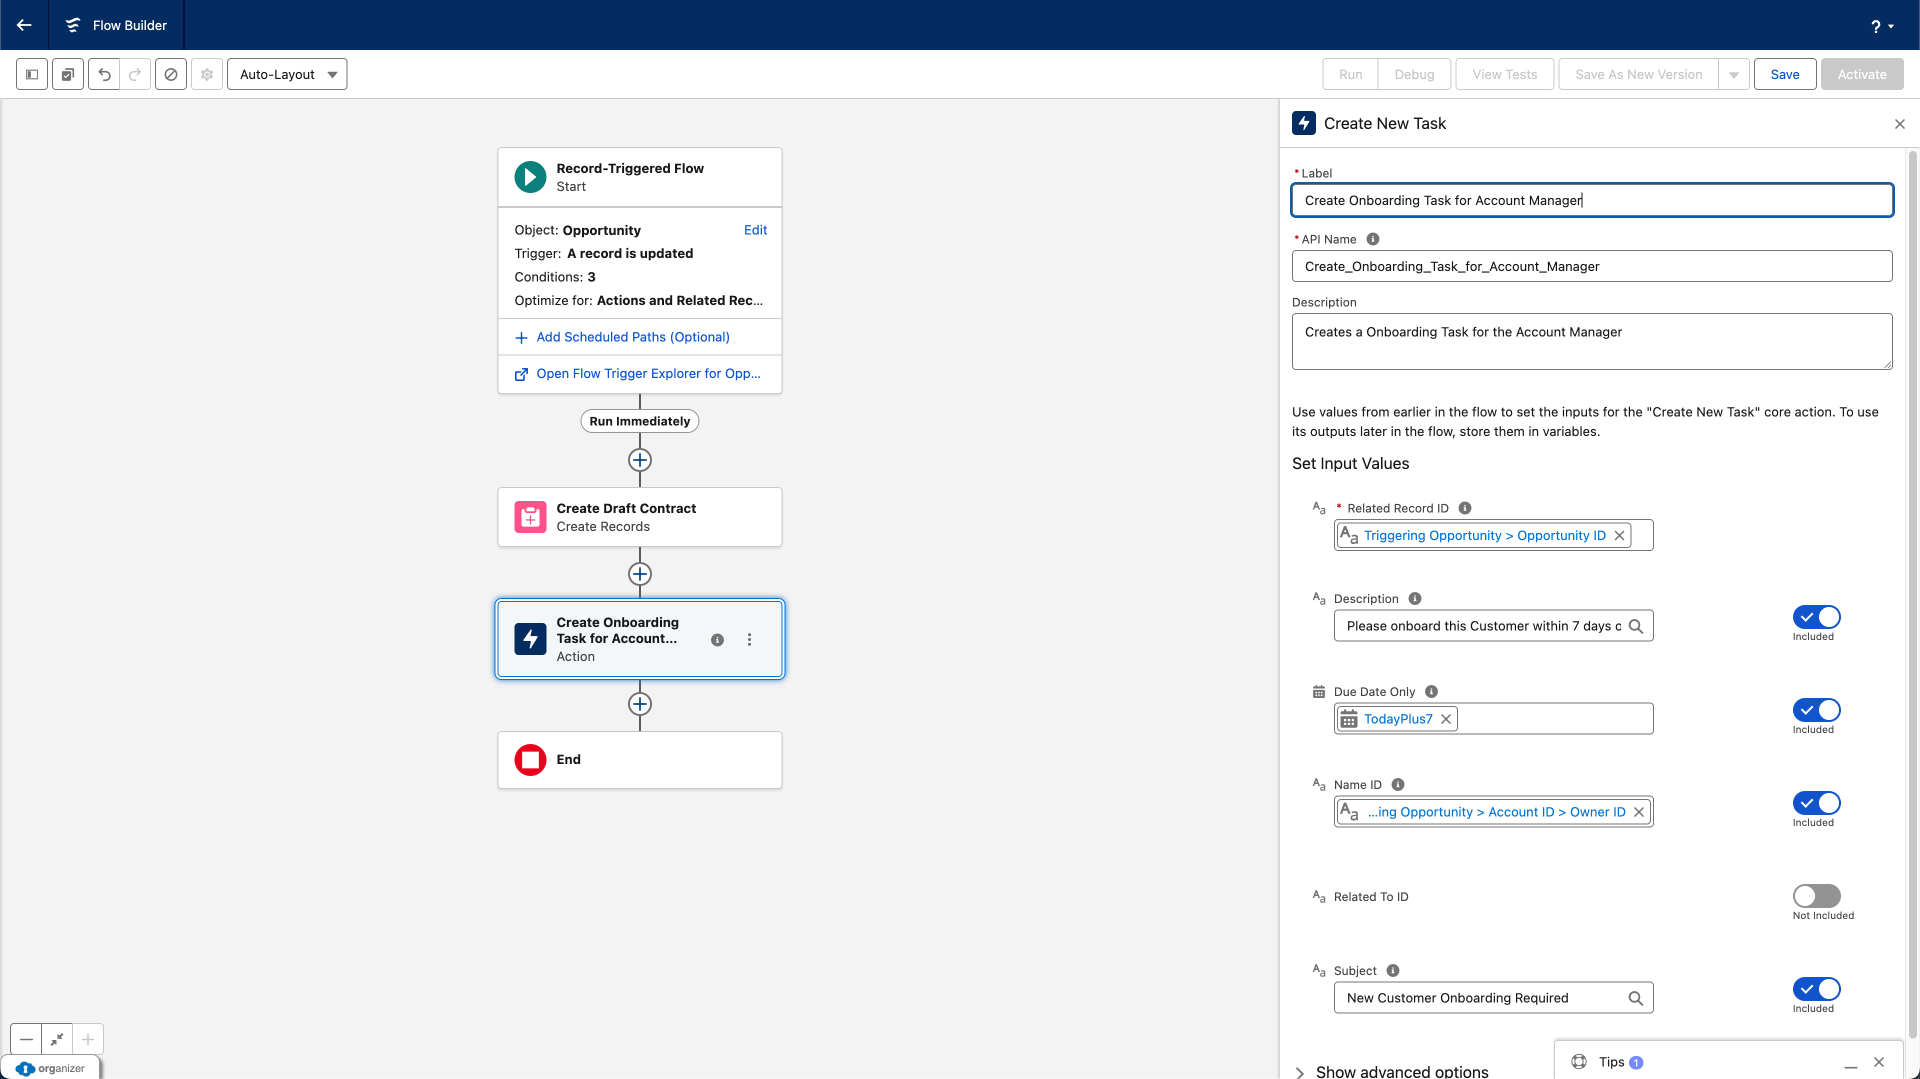Open flow settings gear icon

(207, 74)
